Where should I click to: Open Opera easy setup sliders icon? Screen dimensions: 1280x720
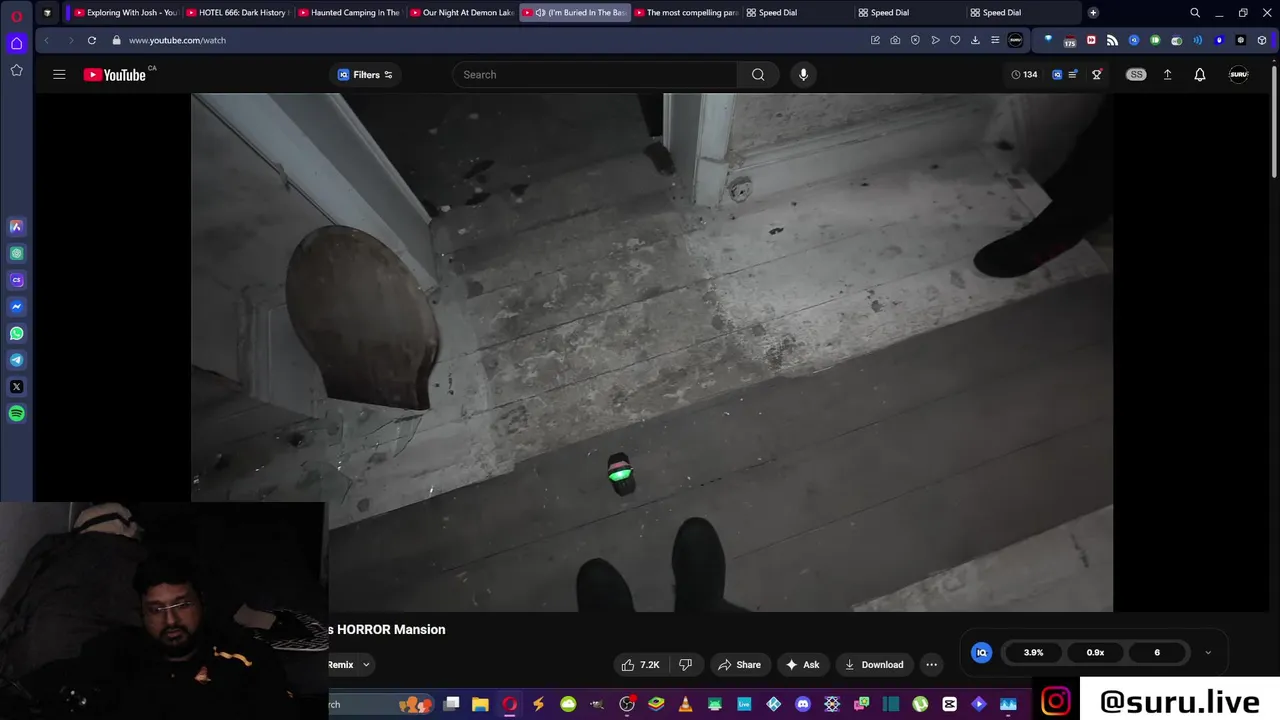[x=995, y=40]
